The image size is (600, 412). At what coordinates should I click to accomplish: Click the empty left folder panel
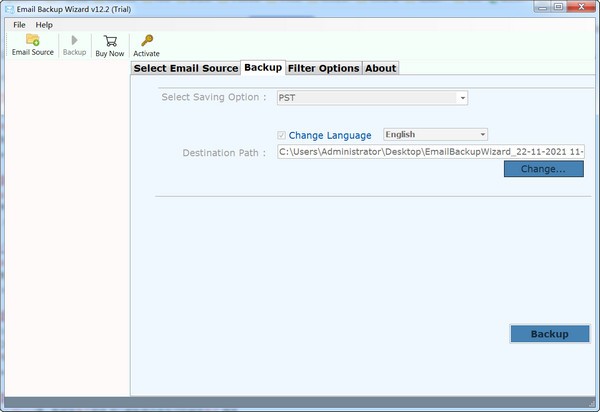point(65,230)
